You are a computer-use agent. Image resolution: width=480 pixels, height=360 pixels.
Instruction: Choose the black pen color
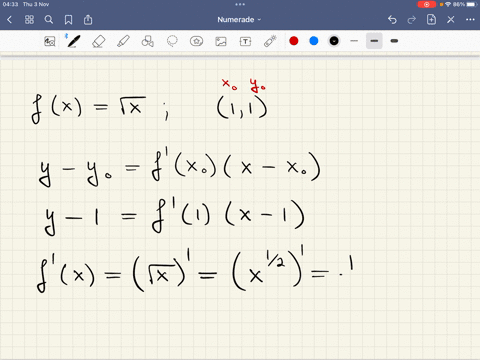[x=334, y=41]
